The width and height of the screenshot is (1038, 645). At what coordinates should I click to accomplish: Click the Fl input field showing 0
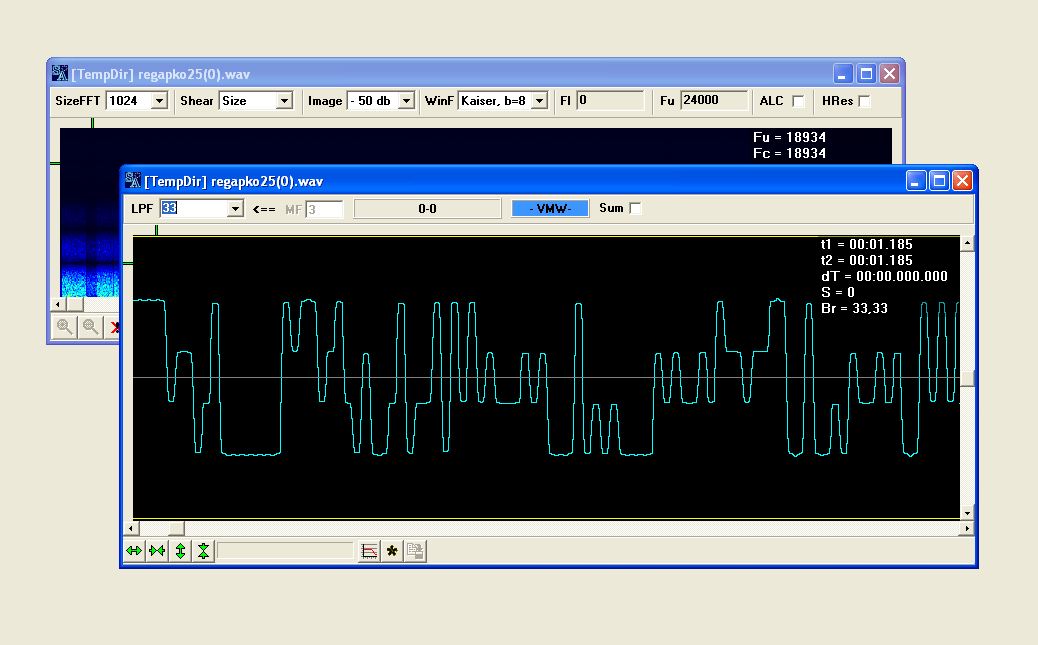[x=610, y=101]
